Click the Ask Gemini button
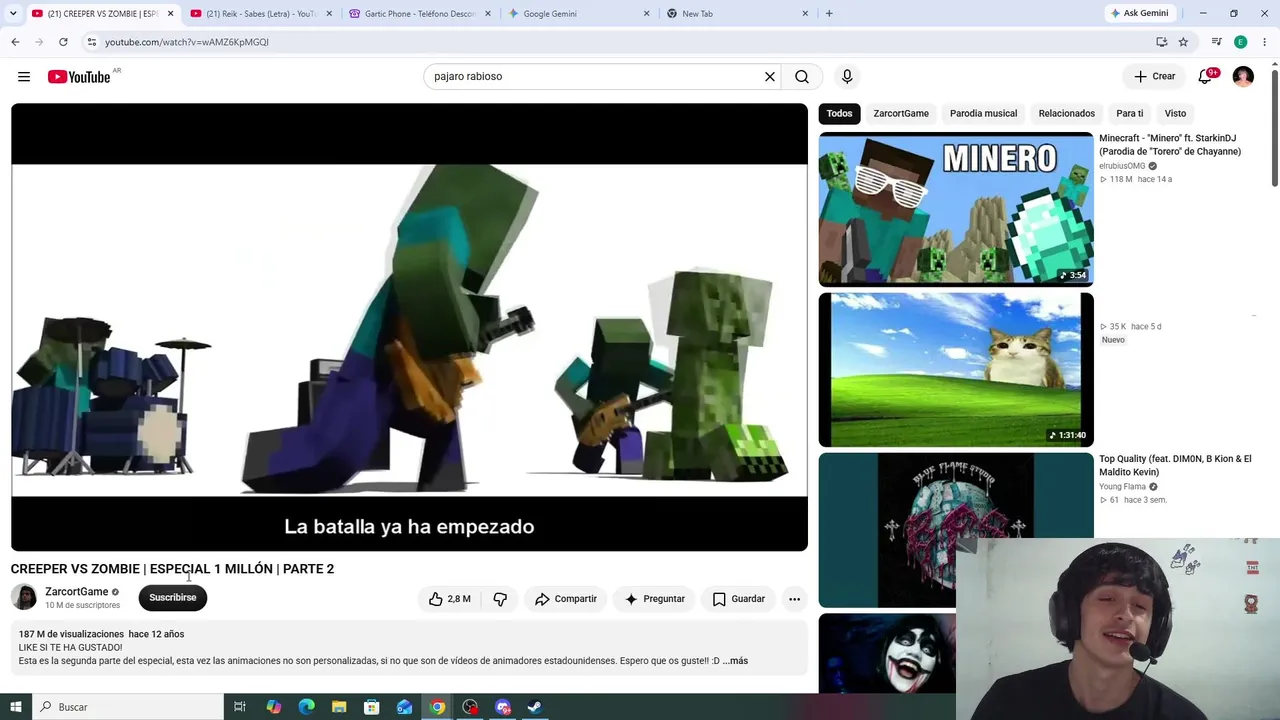Screen dimensions: 1280x720 pos(1139,14)
